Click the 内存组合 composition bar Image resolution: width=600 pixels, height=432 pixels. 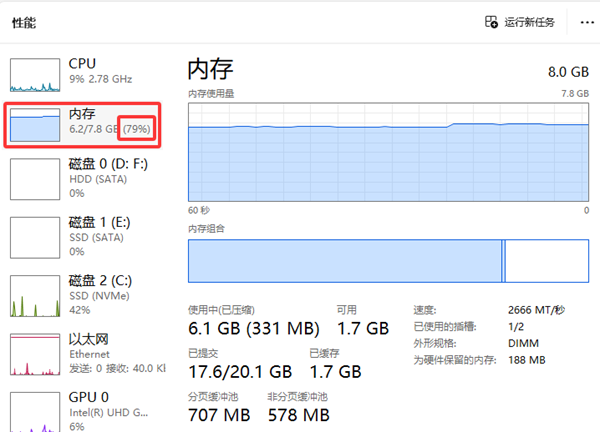click(x=388, y=261)
